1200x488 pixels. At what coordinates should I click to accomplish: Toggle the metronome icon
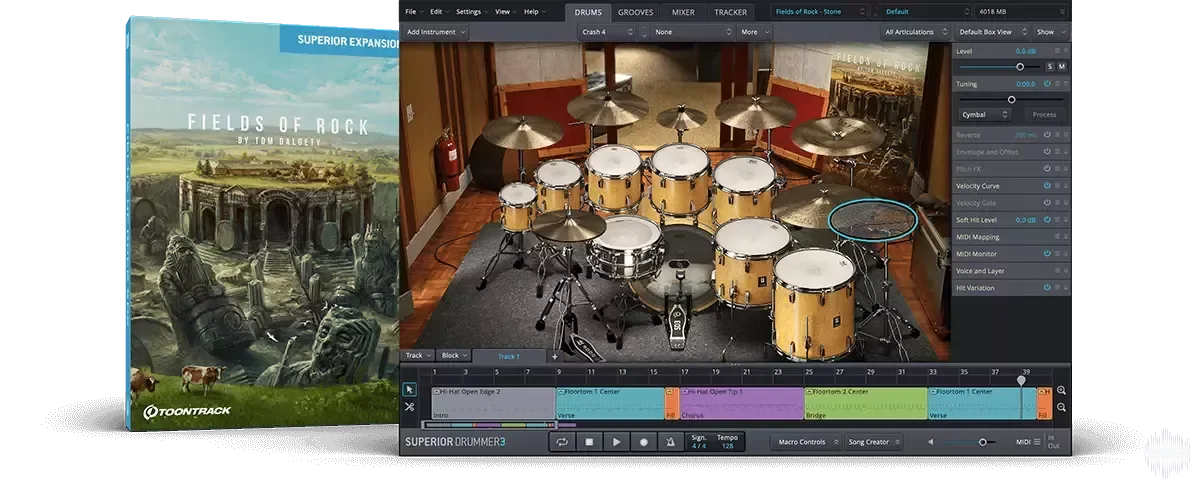coord(671,442)
